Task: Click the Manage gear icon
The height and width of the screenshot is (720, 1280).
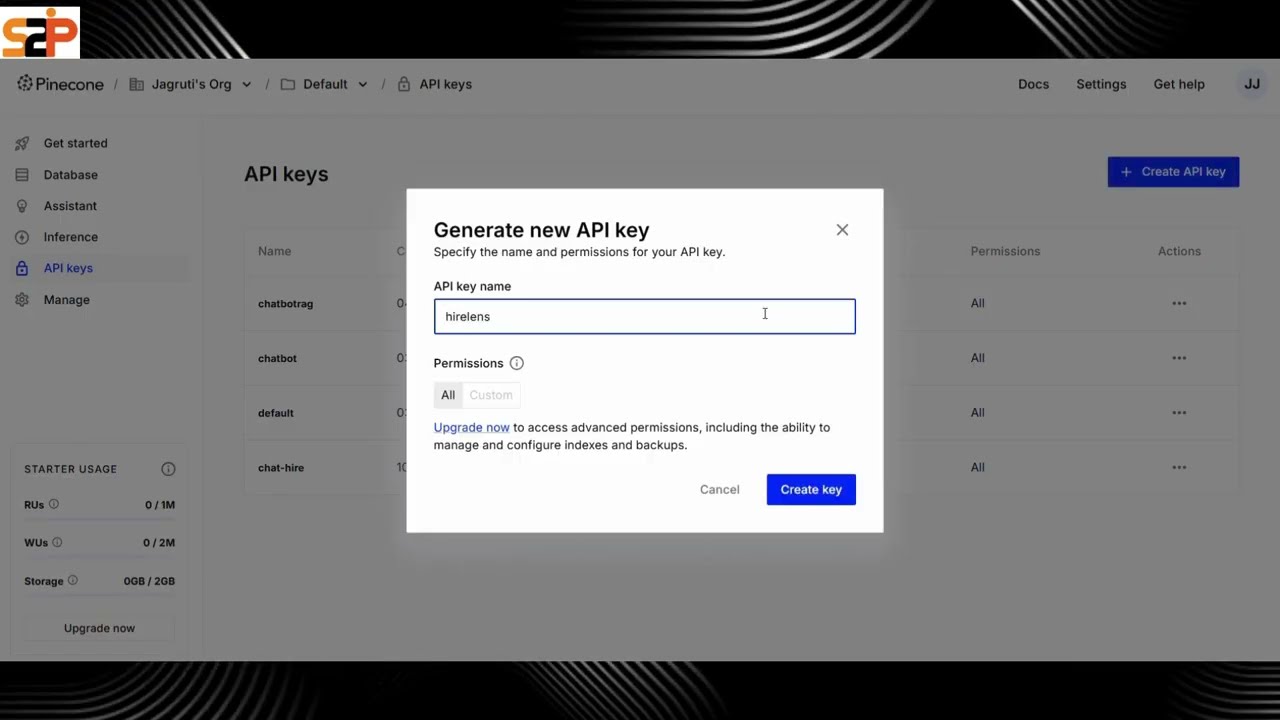Action: (22, 299)
